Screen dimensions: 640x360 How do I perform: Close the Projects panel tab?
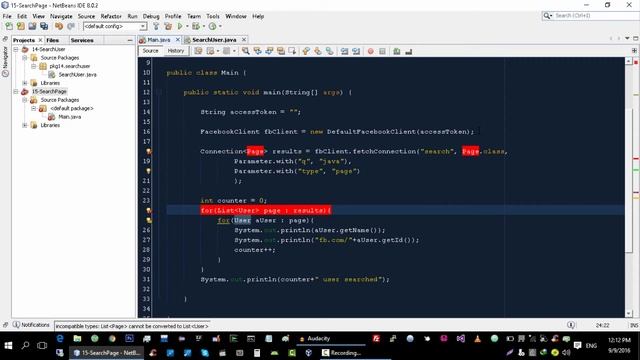pos(40,40)
